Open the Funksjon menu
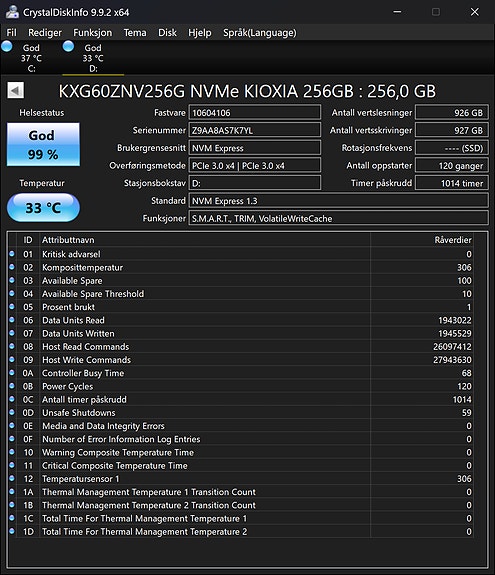 [92, 33]
